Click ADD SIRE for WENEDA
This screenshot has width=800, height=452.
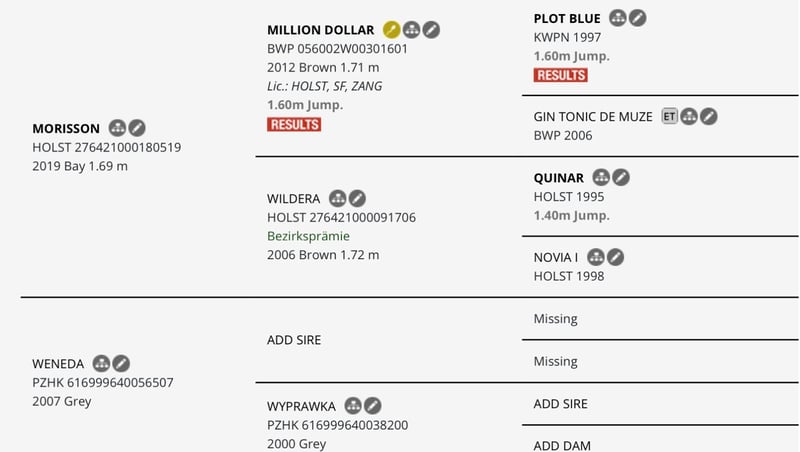point(294,340)
